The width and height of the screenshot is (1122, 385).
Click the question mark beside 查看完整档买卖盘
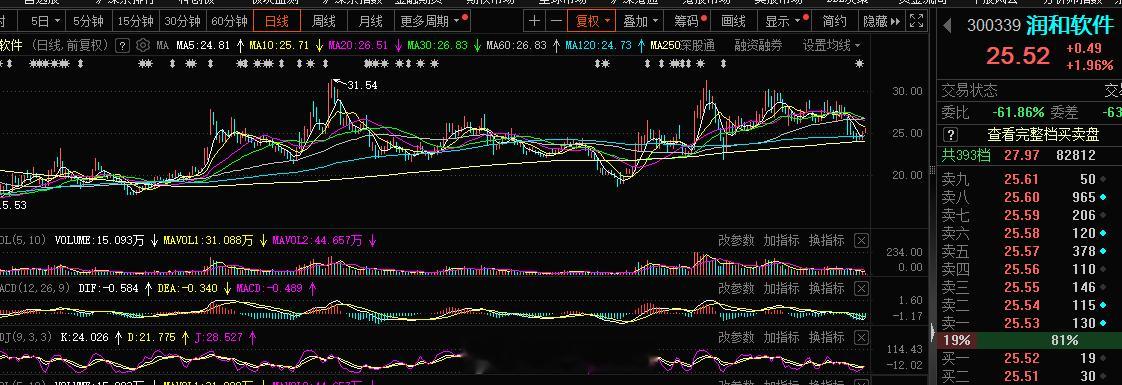click(950, 135)
